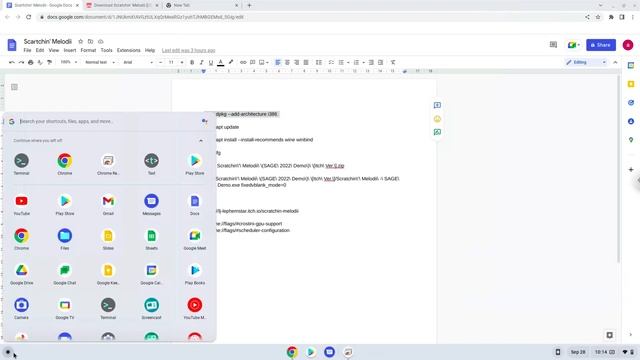
Task: Click the launcher search field
Action: pos(108,121)
